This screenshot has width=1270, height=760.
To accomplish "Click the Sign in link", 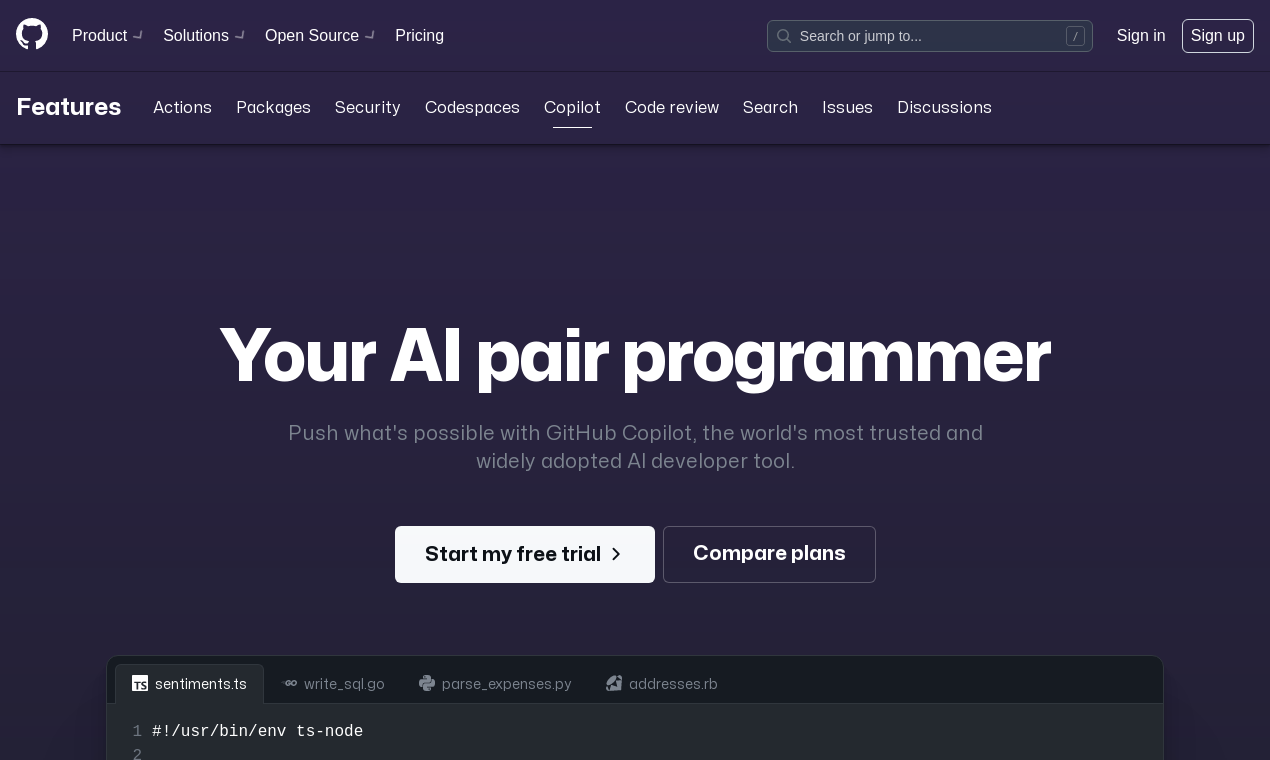I will [1141, 36].
